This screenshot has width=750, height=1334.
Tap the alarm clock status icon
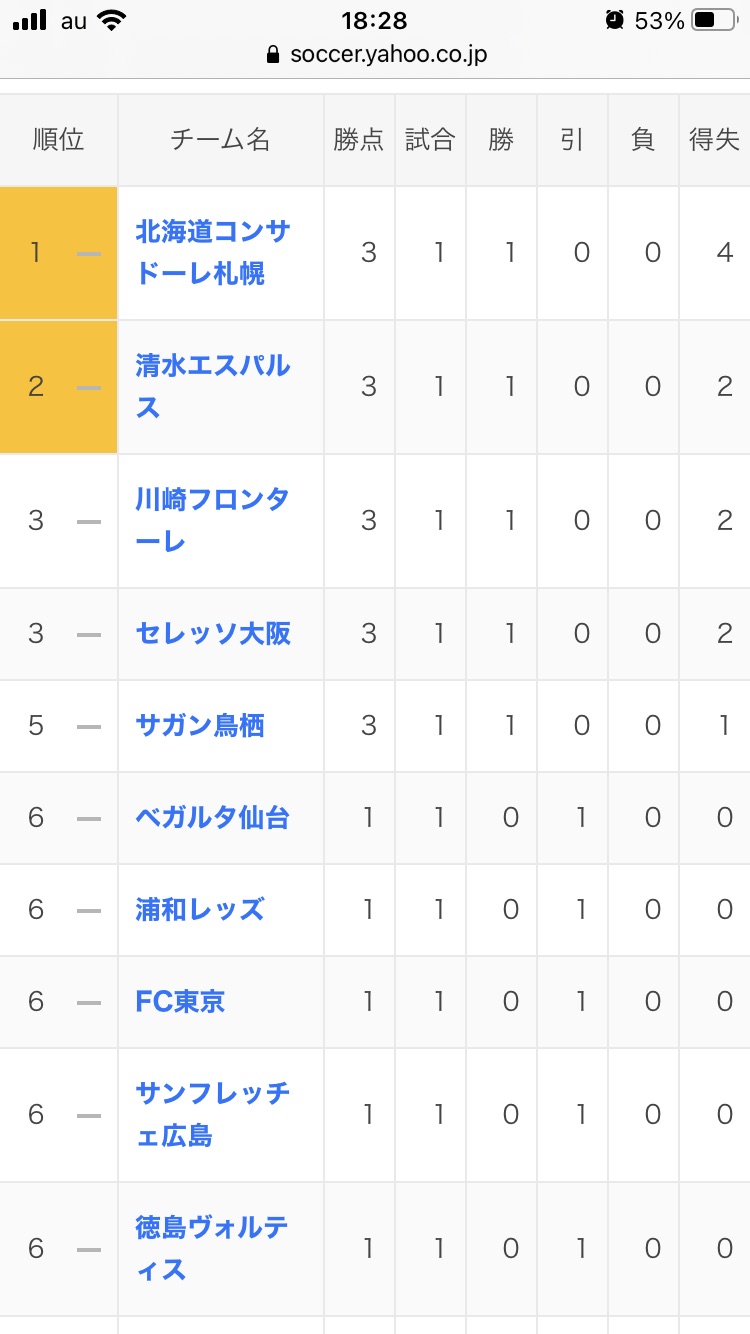pyautogui.click(x=614, y=20)
